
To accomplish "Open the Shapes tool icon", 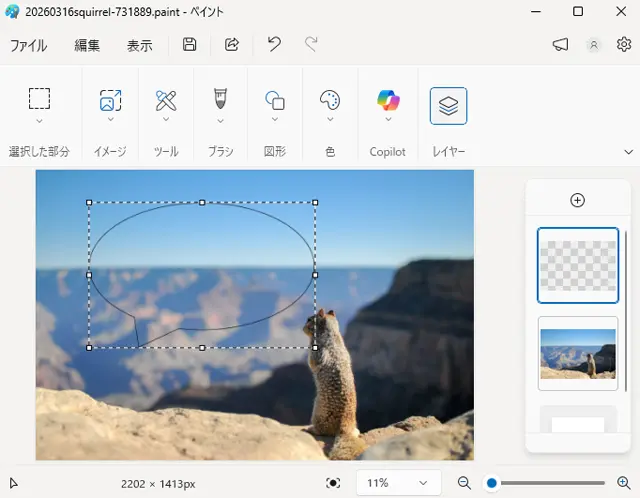I will [275, 100].
